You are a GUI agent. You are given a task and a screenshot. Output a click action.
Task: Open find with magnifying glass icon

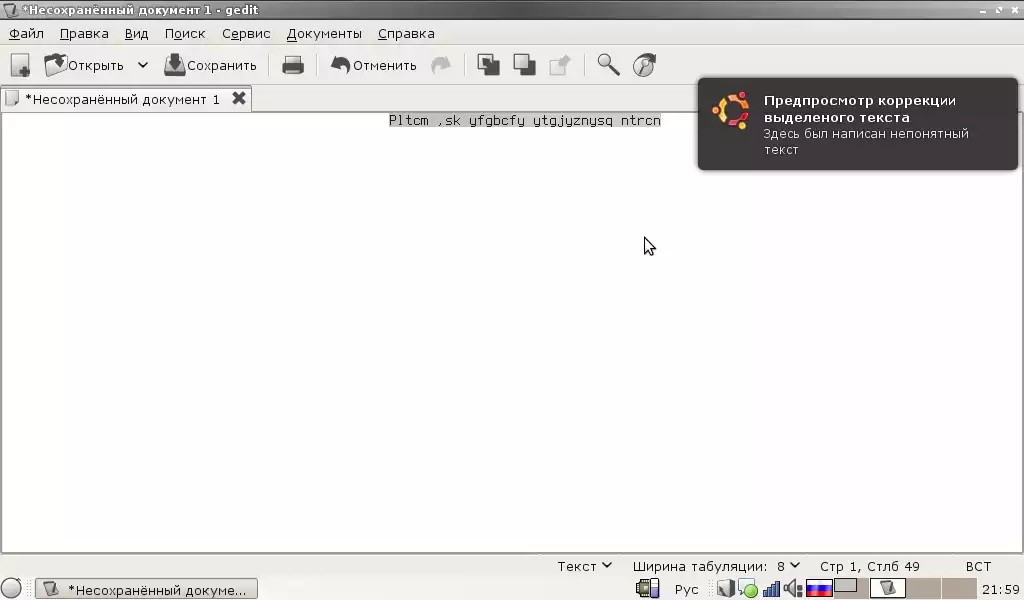[609, 65]
